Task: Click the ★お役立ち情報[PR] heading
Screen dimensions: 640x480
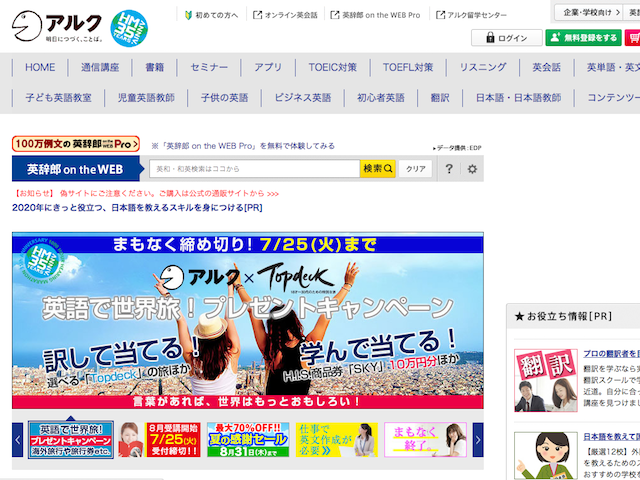Action: tap(563, 316)
